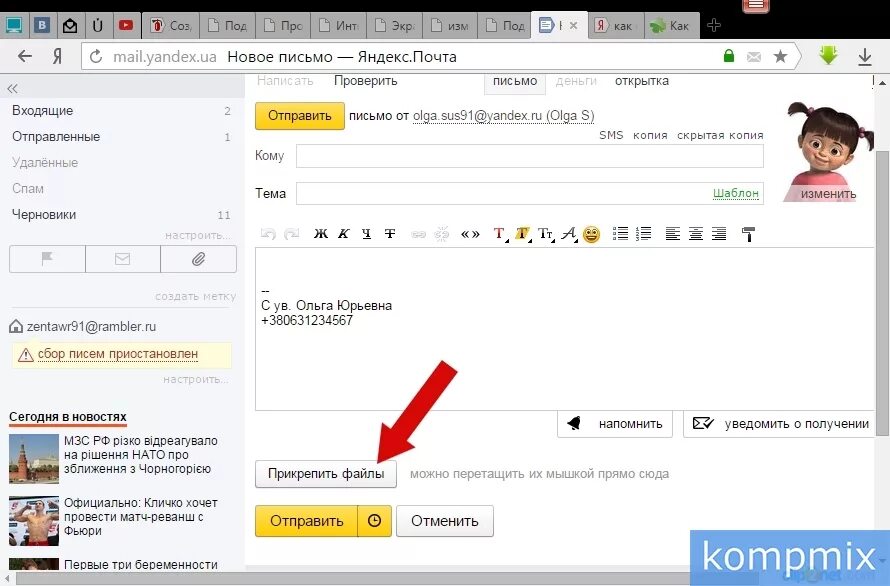Click the Bold (Ж) formatting icon

click(x=321, y=233)
